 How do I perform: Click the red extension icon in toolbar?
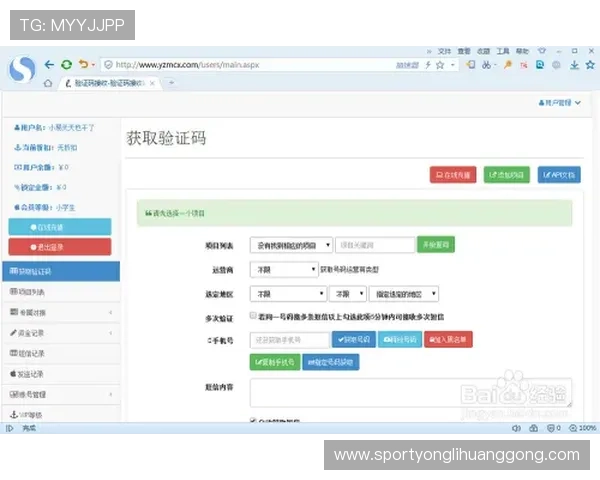[524, 65]
